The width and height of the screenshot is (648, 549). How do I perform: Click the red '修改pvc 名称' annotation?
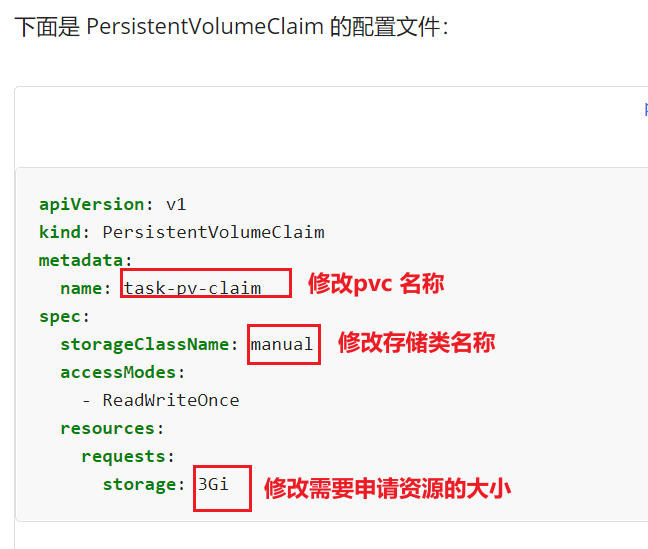(x=376, y=284)
